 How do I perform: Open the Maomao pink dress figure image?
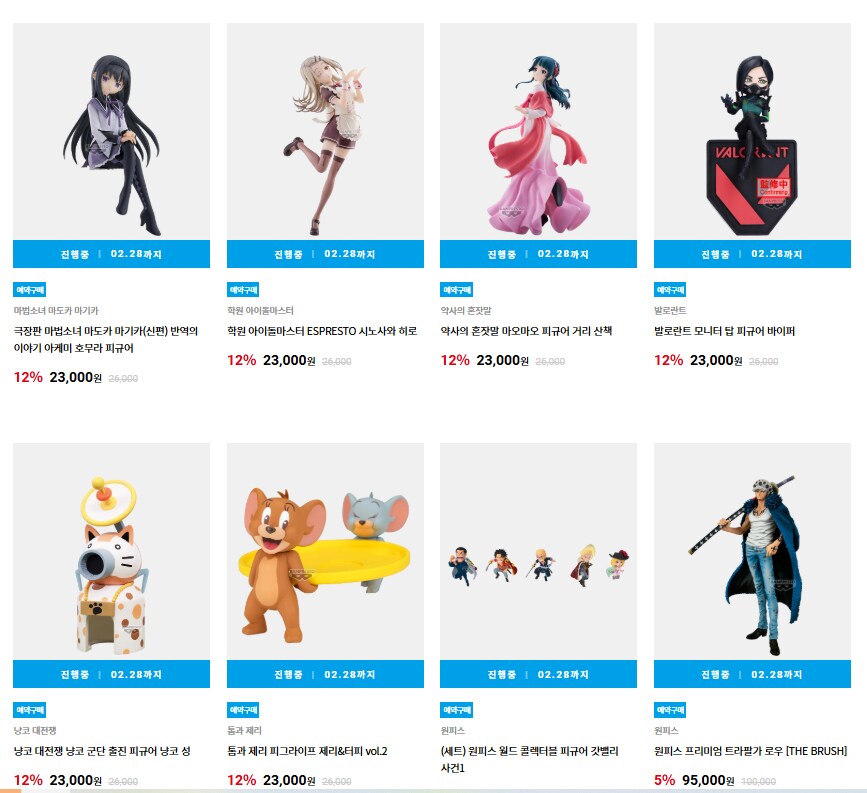(539, 132)
